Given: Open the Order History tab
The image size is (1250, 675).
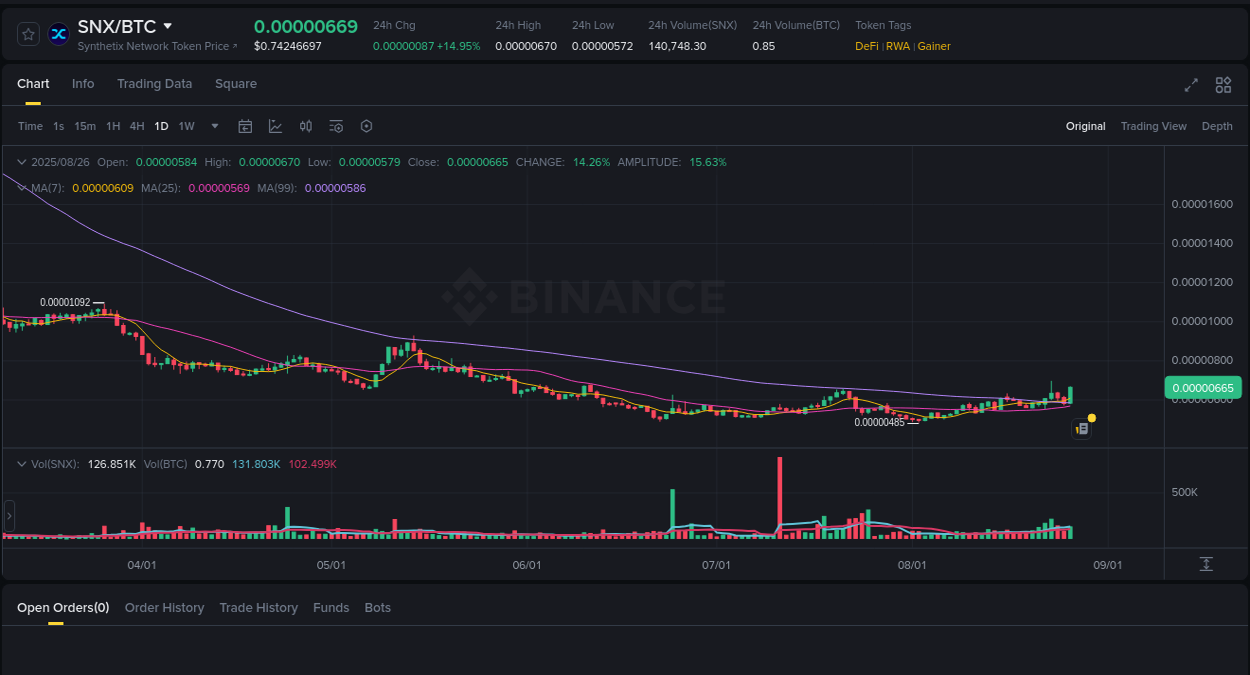Looking at the screenshot, I should 164,607.
